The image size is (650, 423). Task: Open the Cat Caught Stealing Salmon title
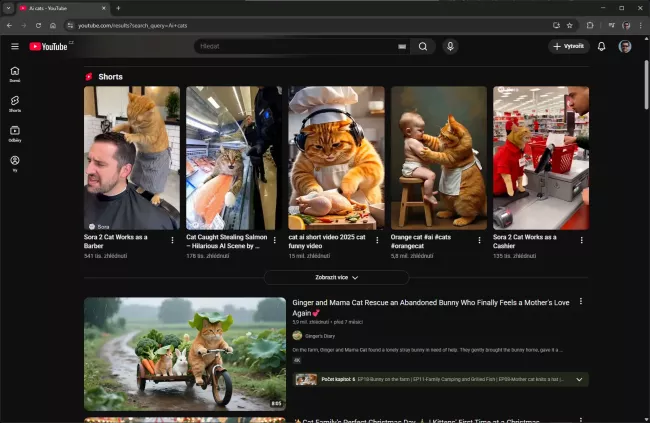[226, 241]
